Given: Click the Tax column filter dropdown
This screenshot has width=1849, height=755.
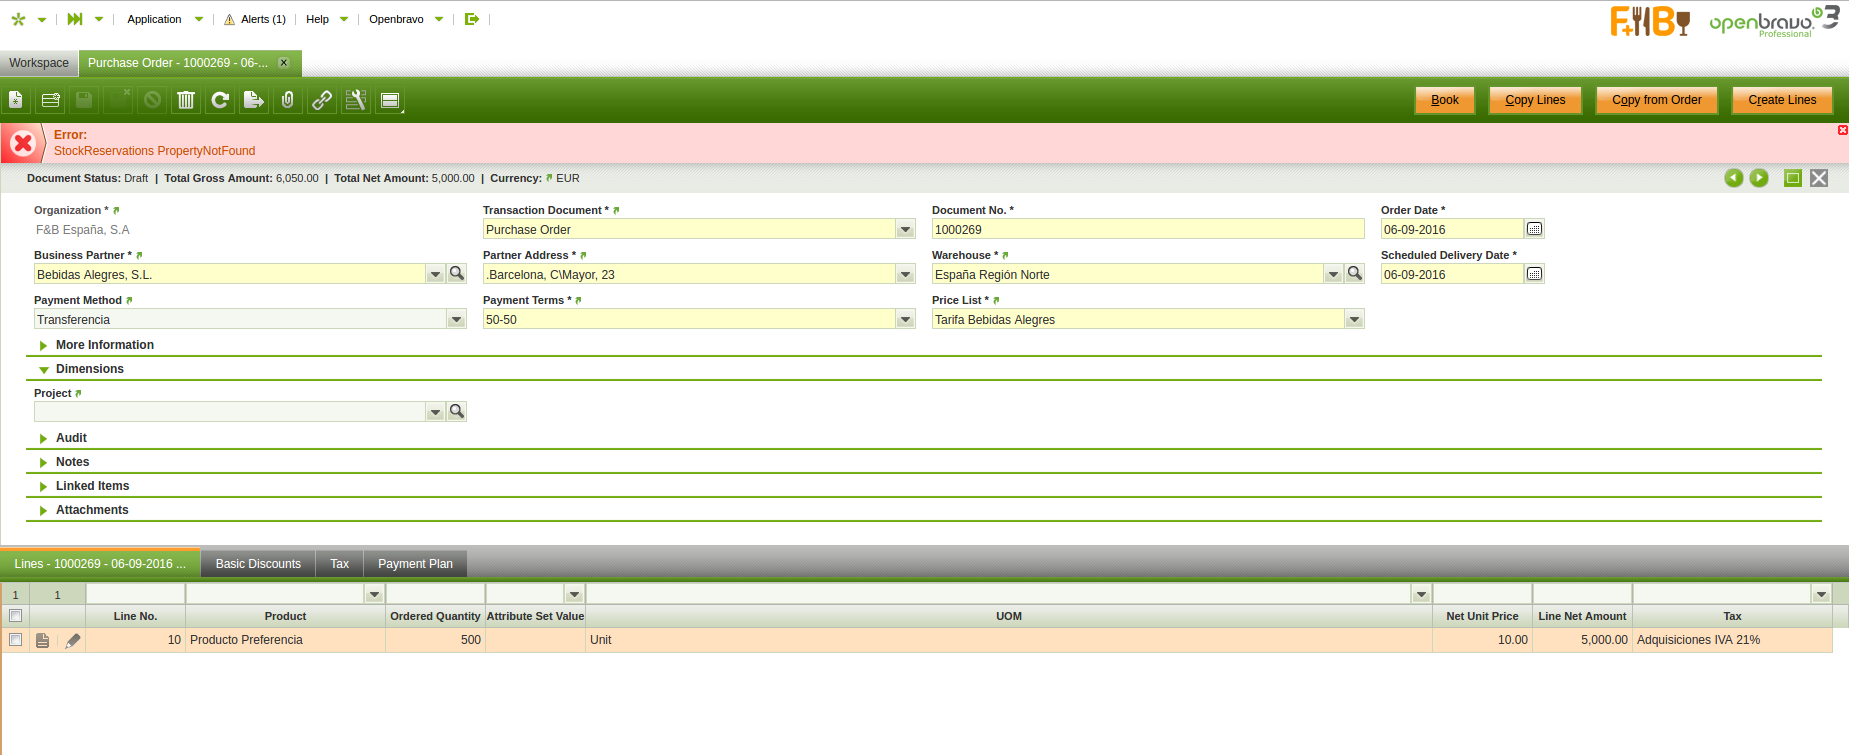Looking at the screenshot, I should click(1821, 594).
